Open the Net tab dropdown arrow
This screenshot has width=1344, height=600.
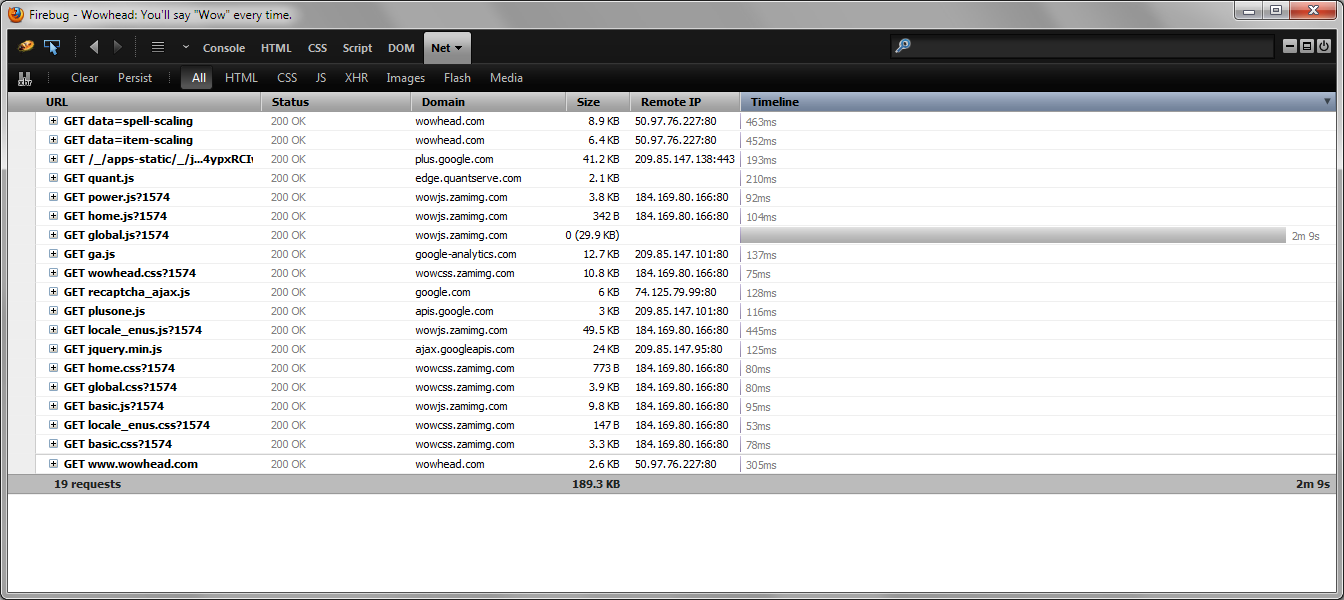tap(458, 48)
